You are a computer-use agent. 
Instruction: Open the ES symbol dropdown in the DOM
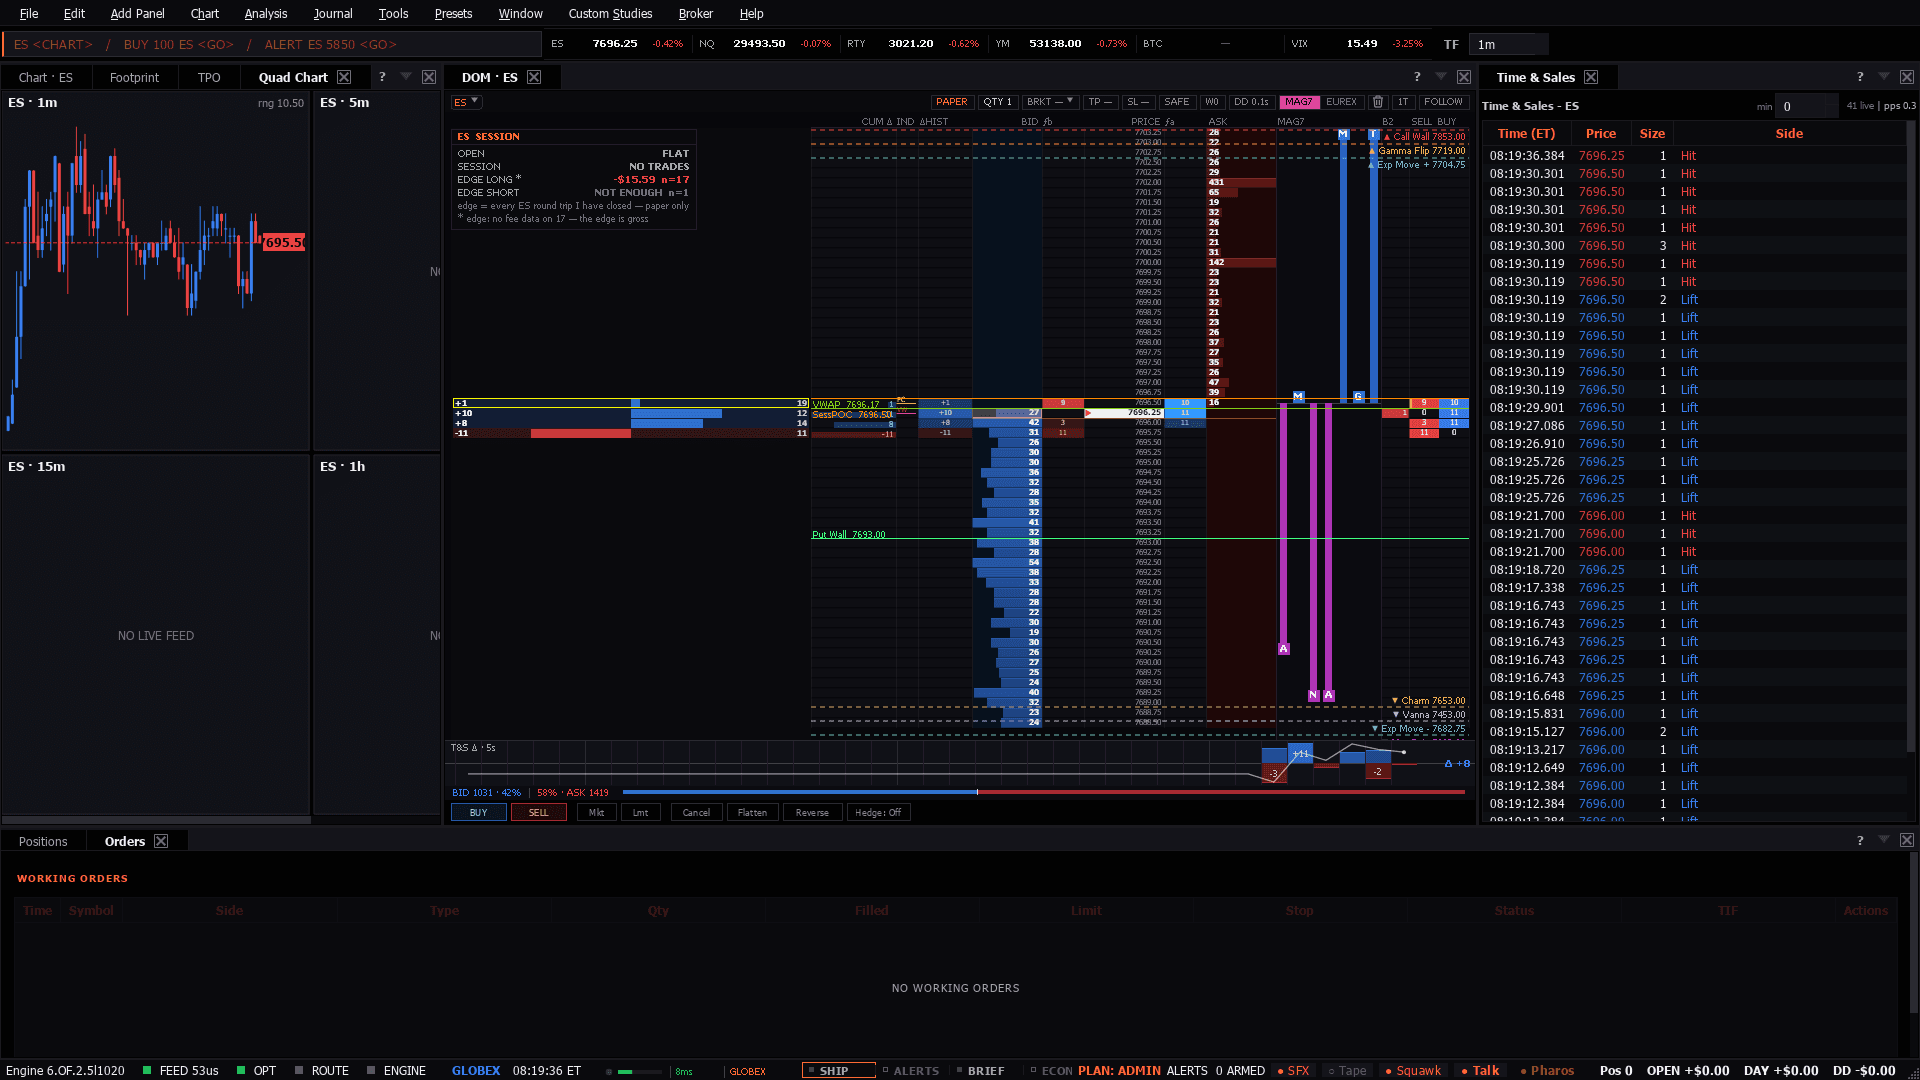(x=466, y=102)
